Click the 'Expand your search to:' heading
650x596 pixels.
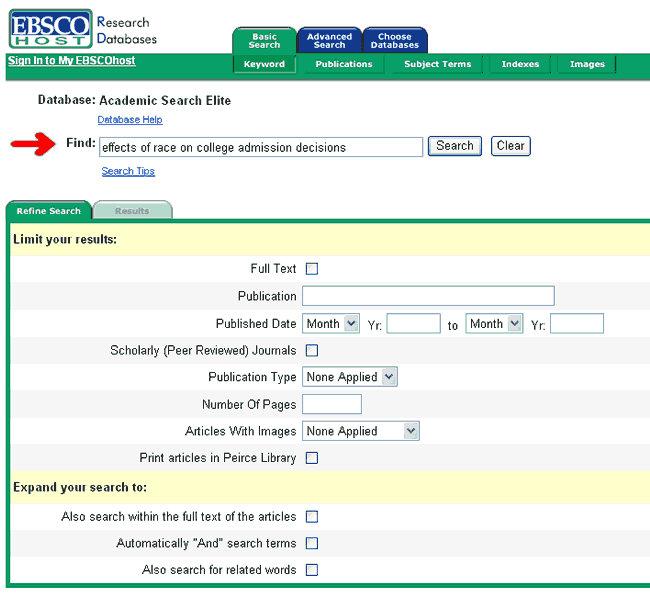(80, 487)
